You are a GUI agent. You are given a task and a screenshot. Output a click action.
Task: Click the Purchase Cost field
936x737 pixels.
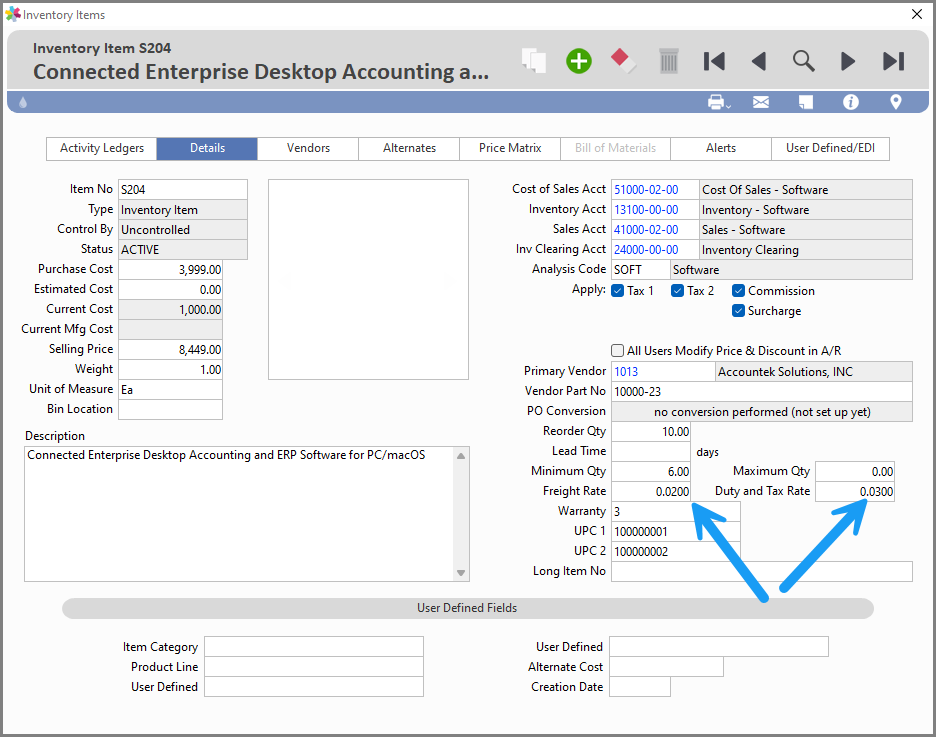(170, 270)
